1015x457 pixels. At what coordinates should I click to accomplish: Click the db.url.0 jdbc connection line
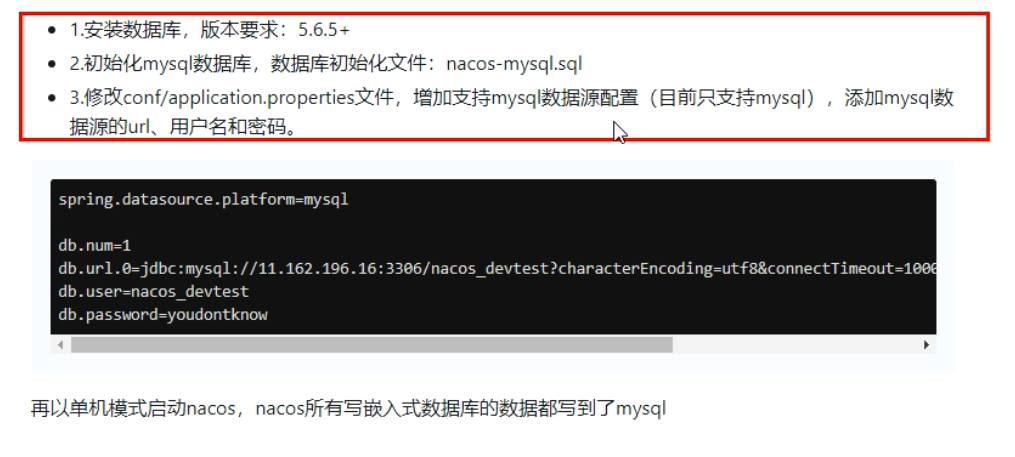(x=496, y=269)
